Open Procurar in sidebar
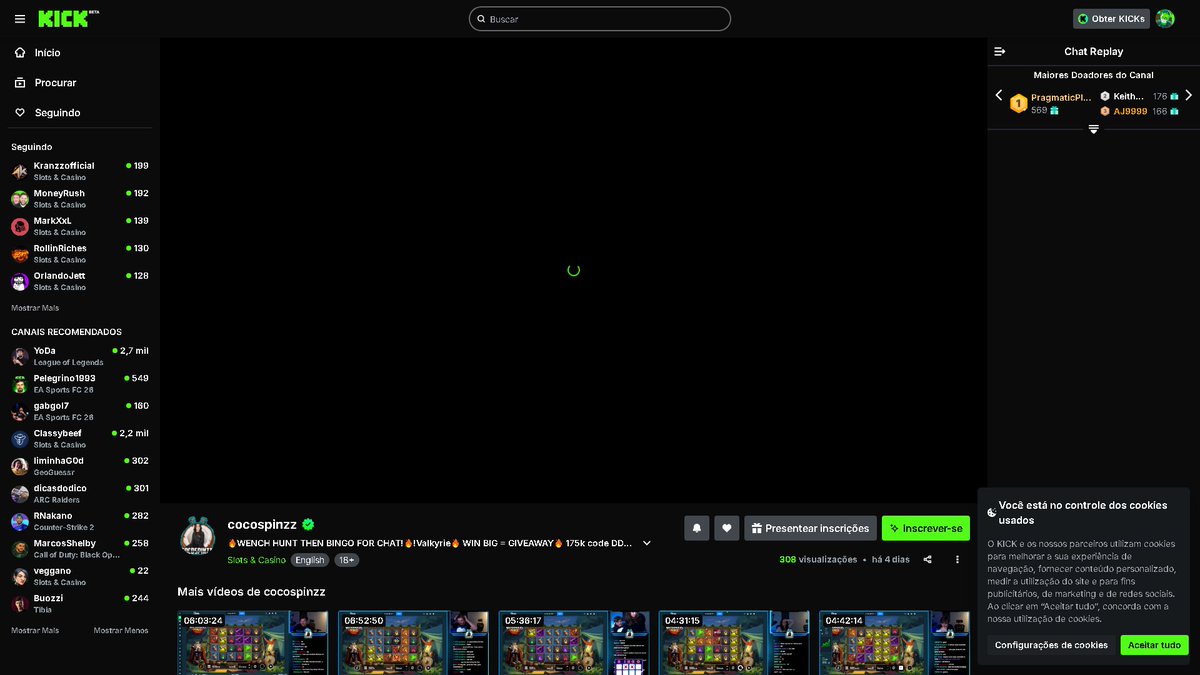The width and height of the screenshot is (1200, 675). (80, 82)
